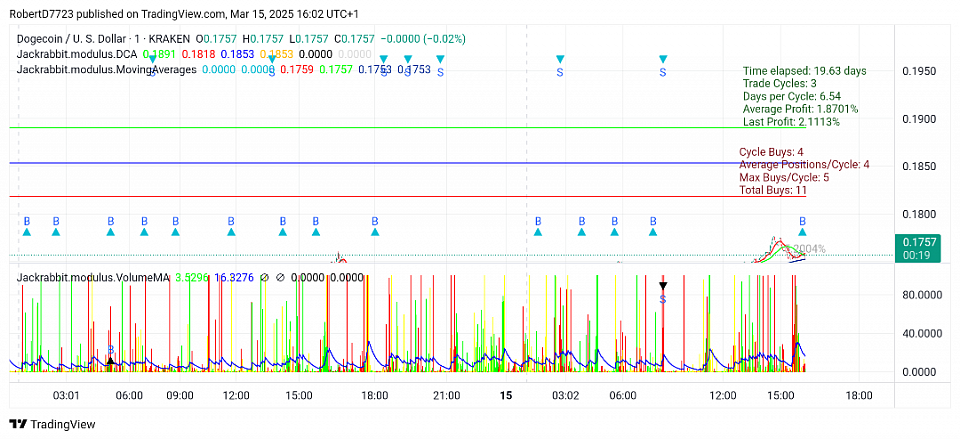
Task: Click the Jackrabbit.modulus.MovingAverages indicator label
Action: 107,69
